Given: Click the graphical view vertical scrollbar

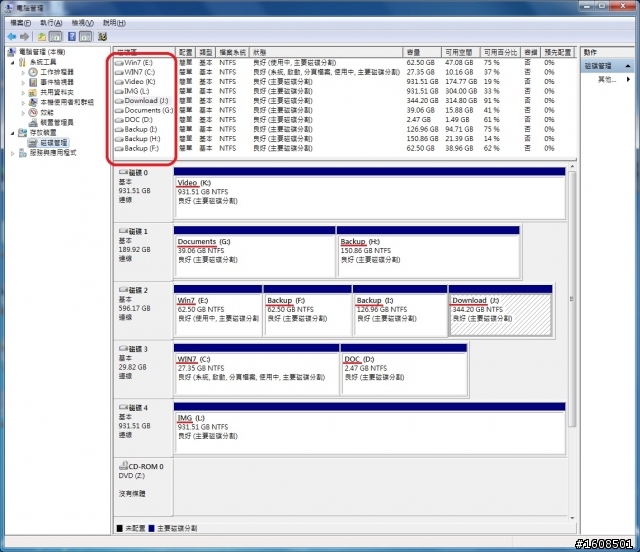Looking at the screenshot, I should point(572,298).
